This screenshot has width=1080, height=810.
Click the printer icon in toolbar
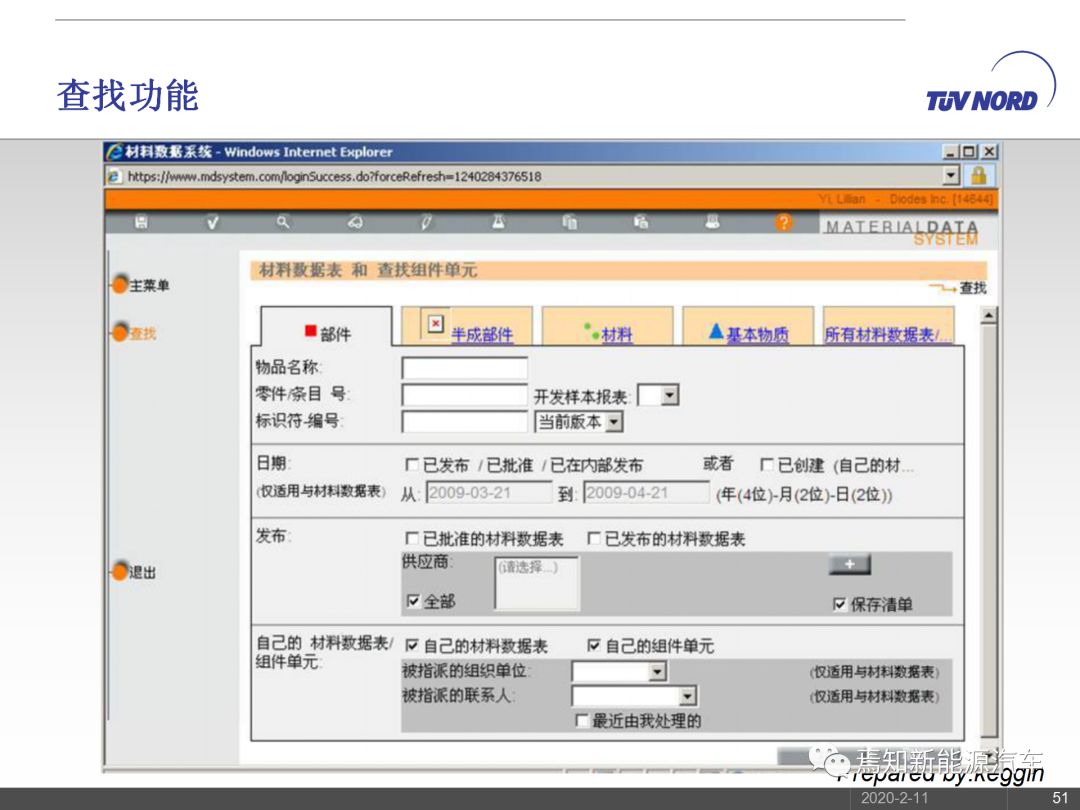tap(712, 223)
